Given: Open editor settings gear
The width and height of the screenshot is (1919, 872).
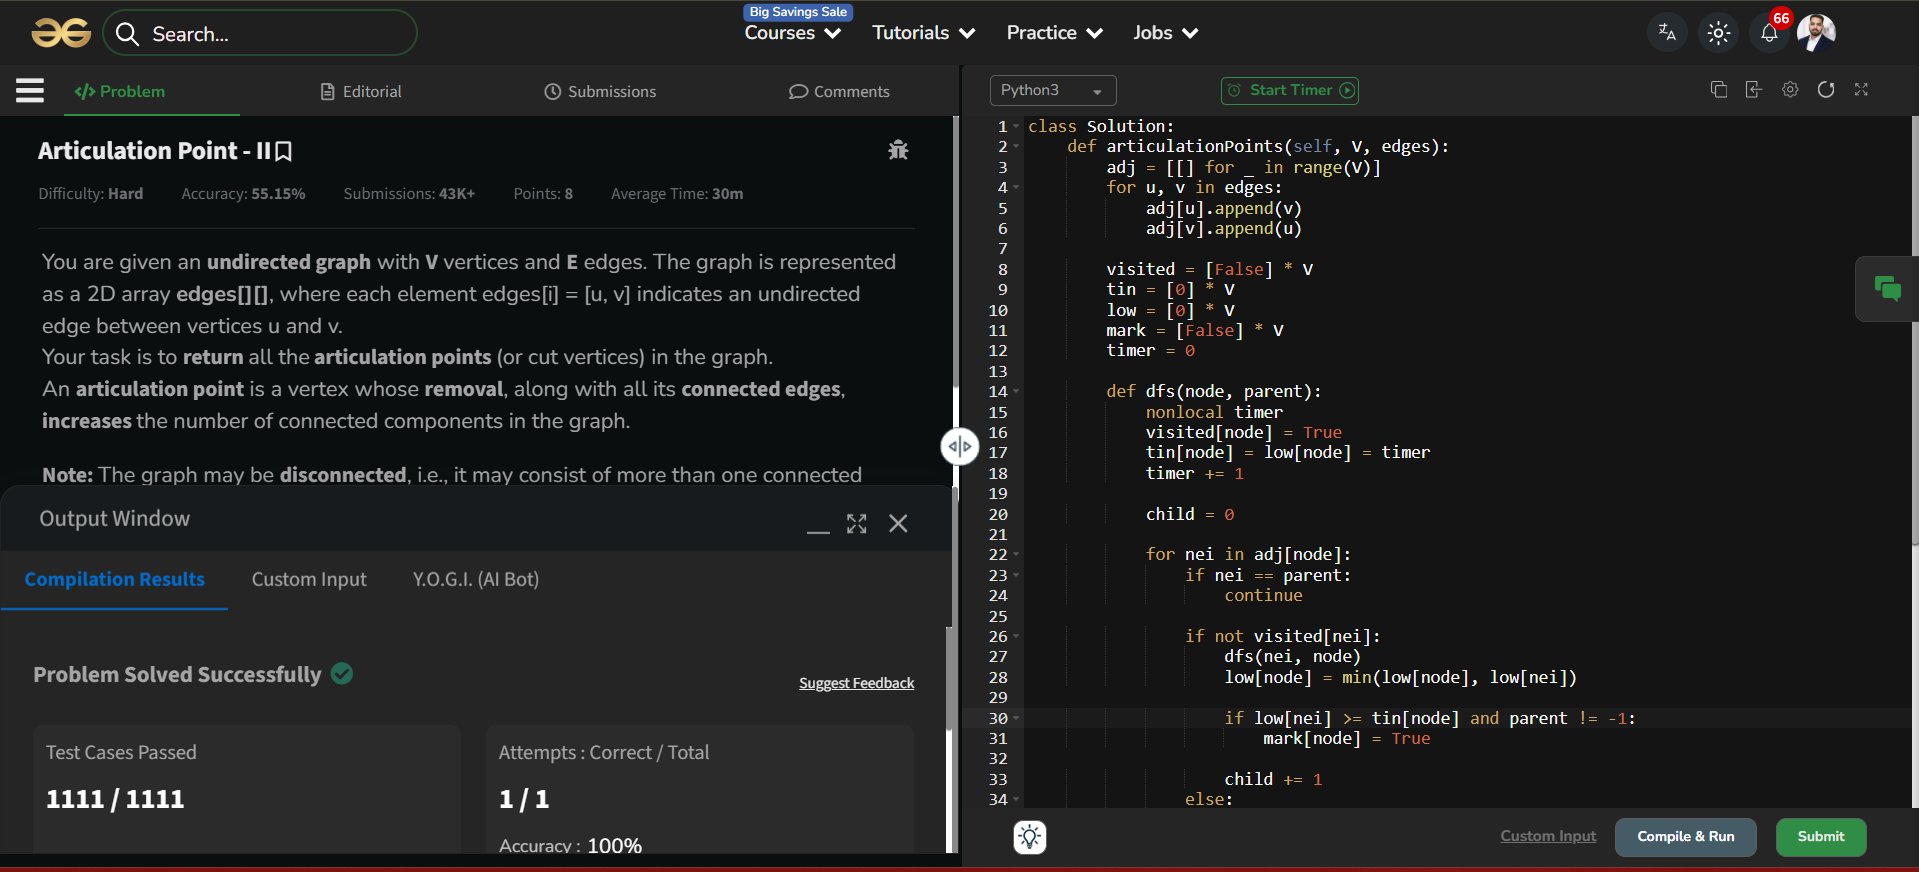Looking at the screenshot, I should [x=1790, y=90].
